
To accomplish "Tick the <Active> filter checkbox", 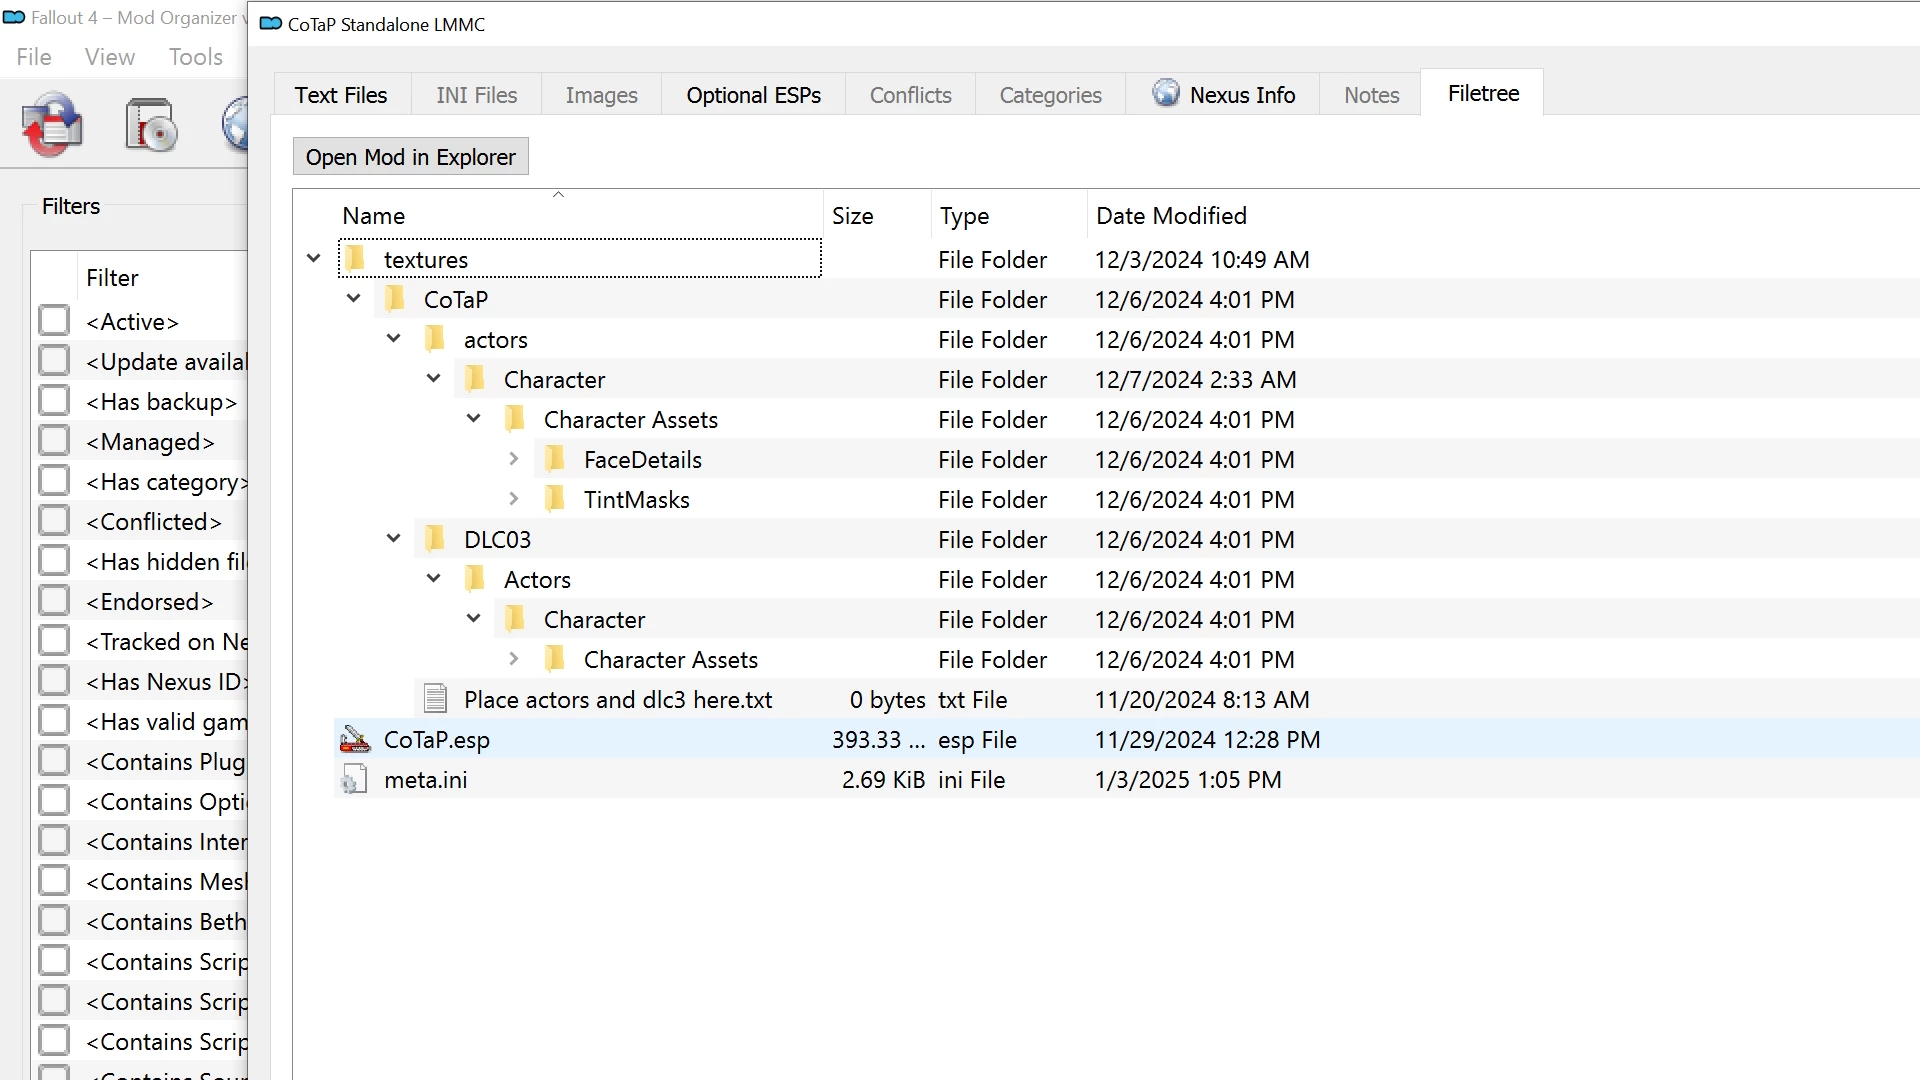I will point(54,321).
